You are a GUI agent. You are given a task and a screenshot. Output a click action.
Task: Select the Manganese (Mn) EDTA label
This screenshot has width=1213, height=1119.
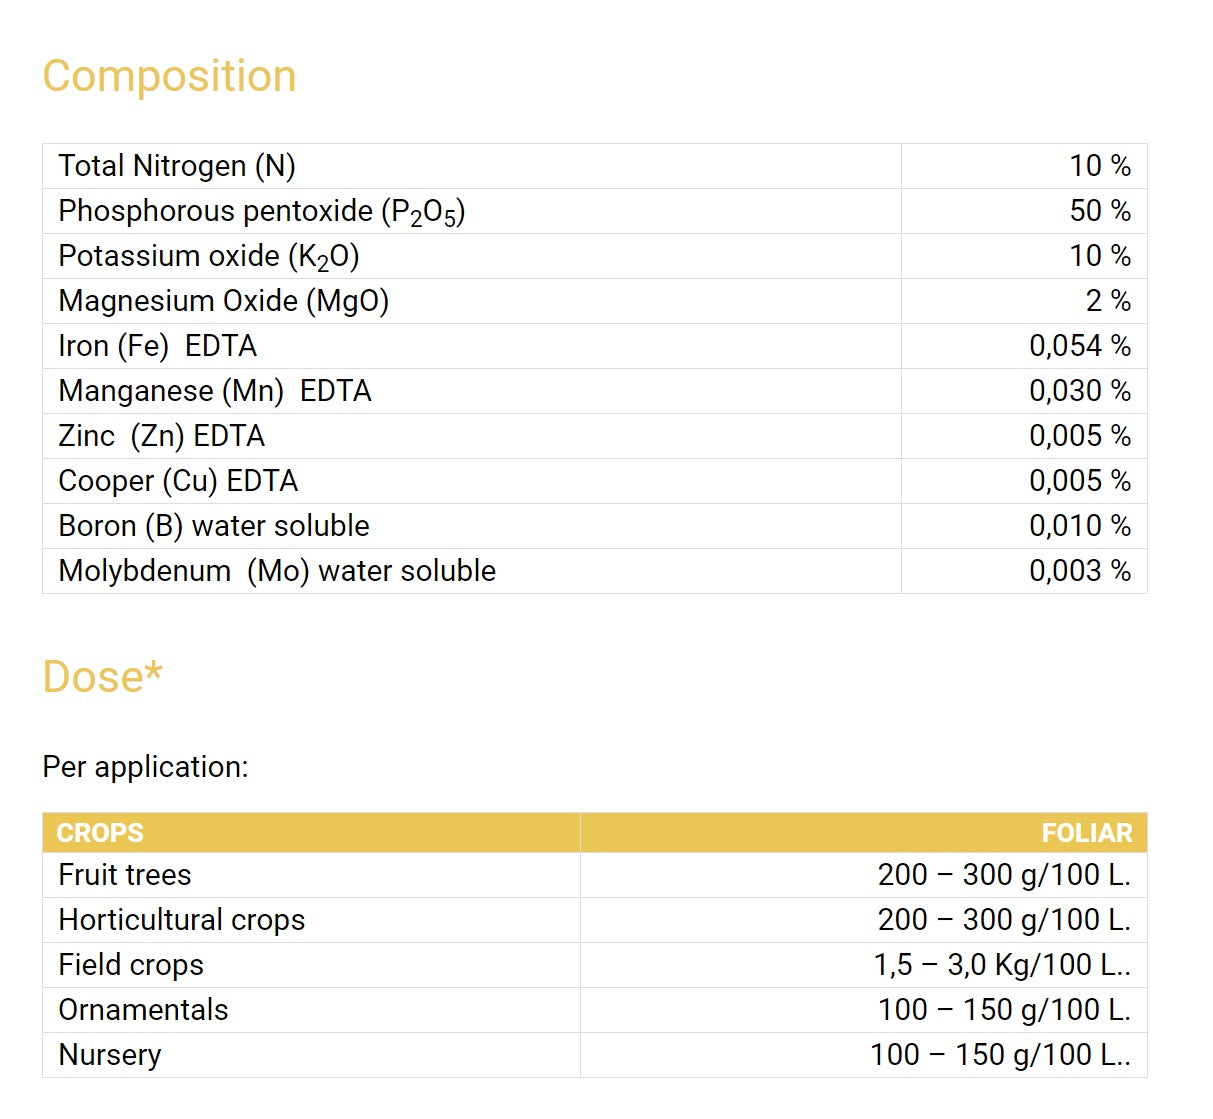[214, 391]
